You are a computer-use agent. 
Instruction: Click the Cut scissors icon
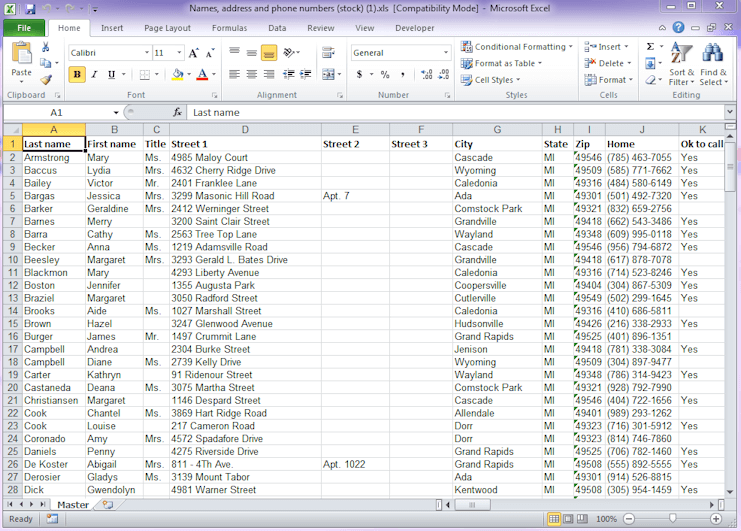pyautogui.click(x=46, y=47)
